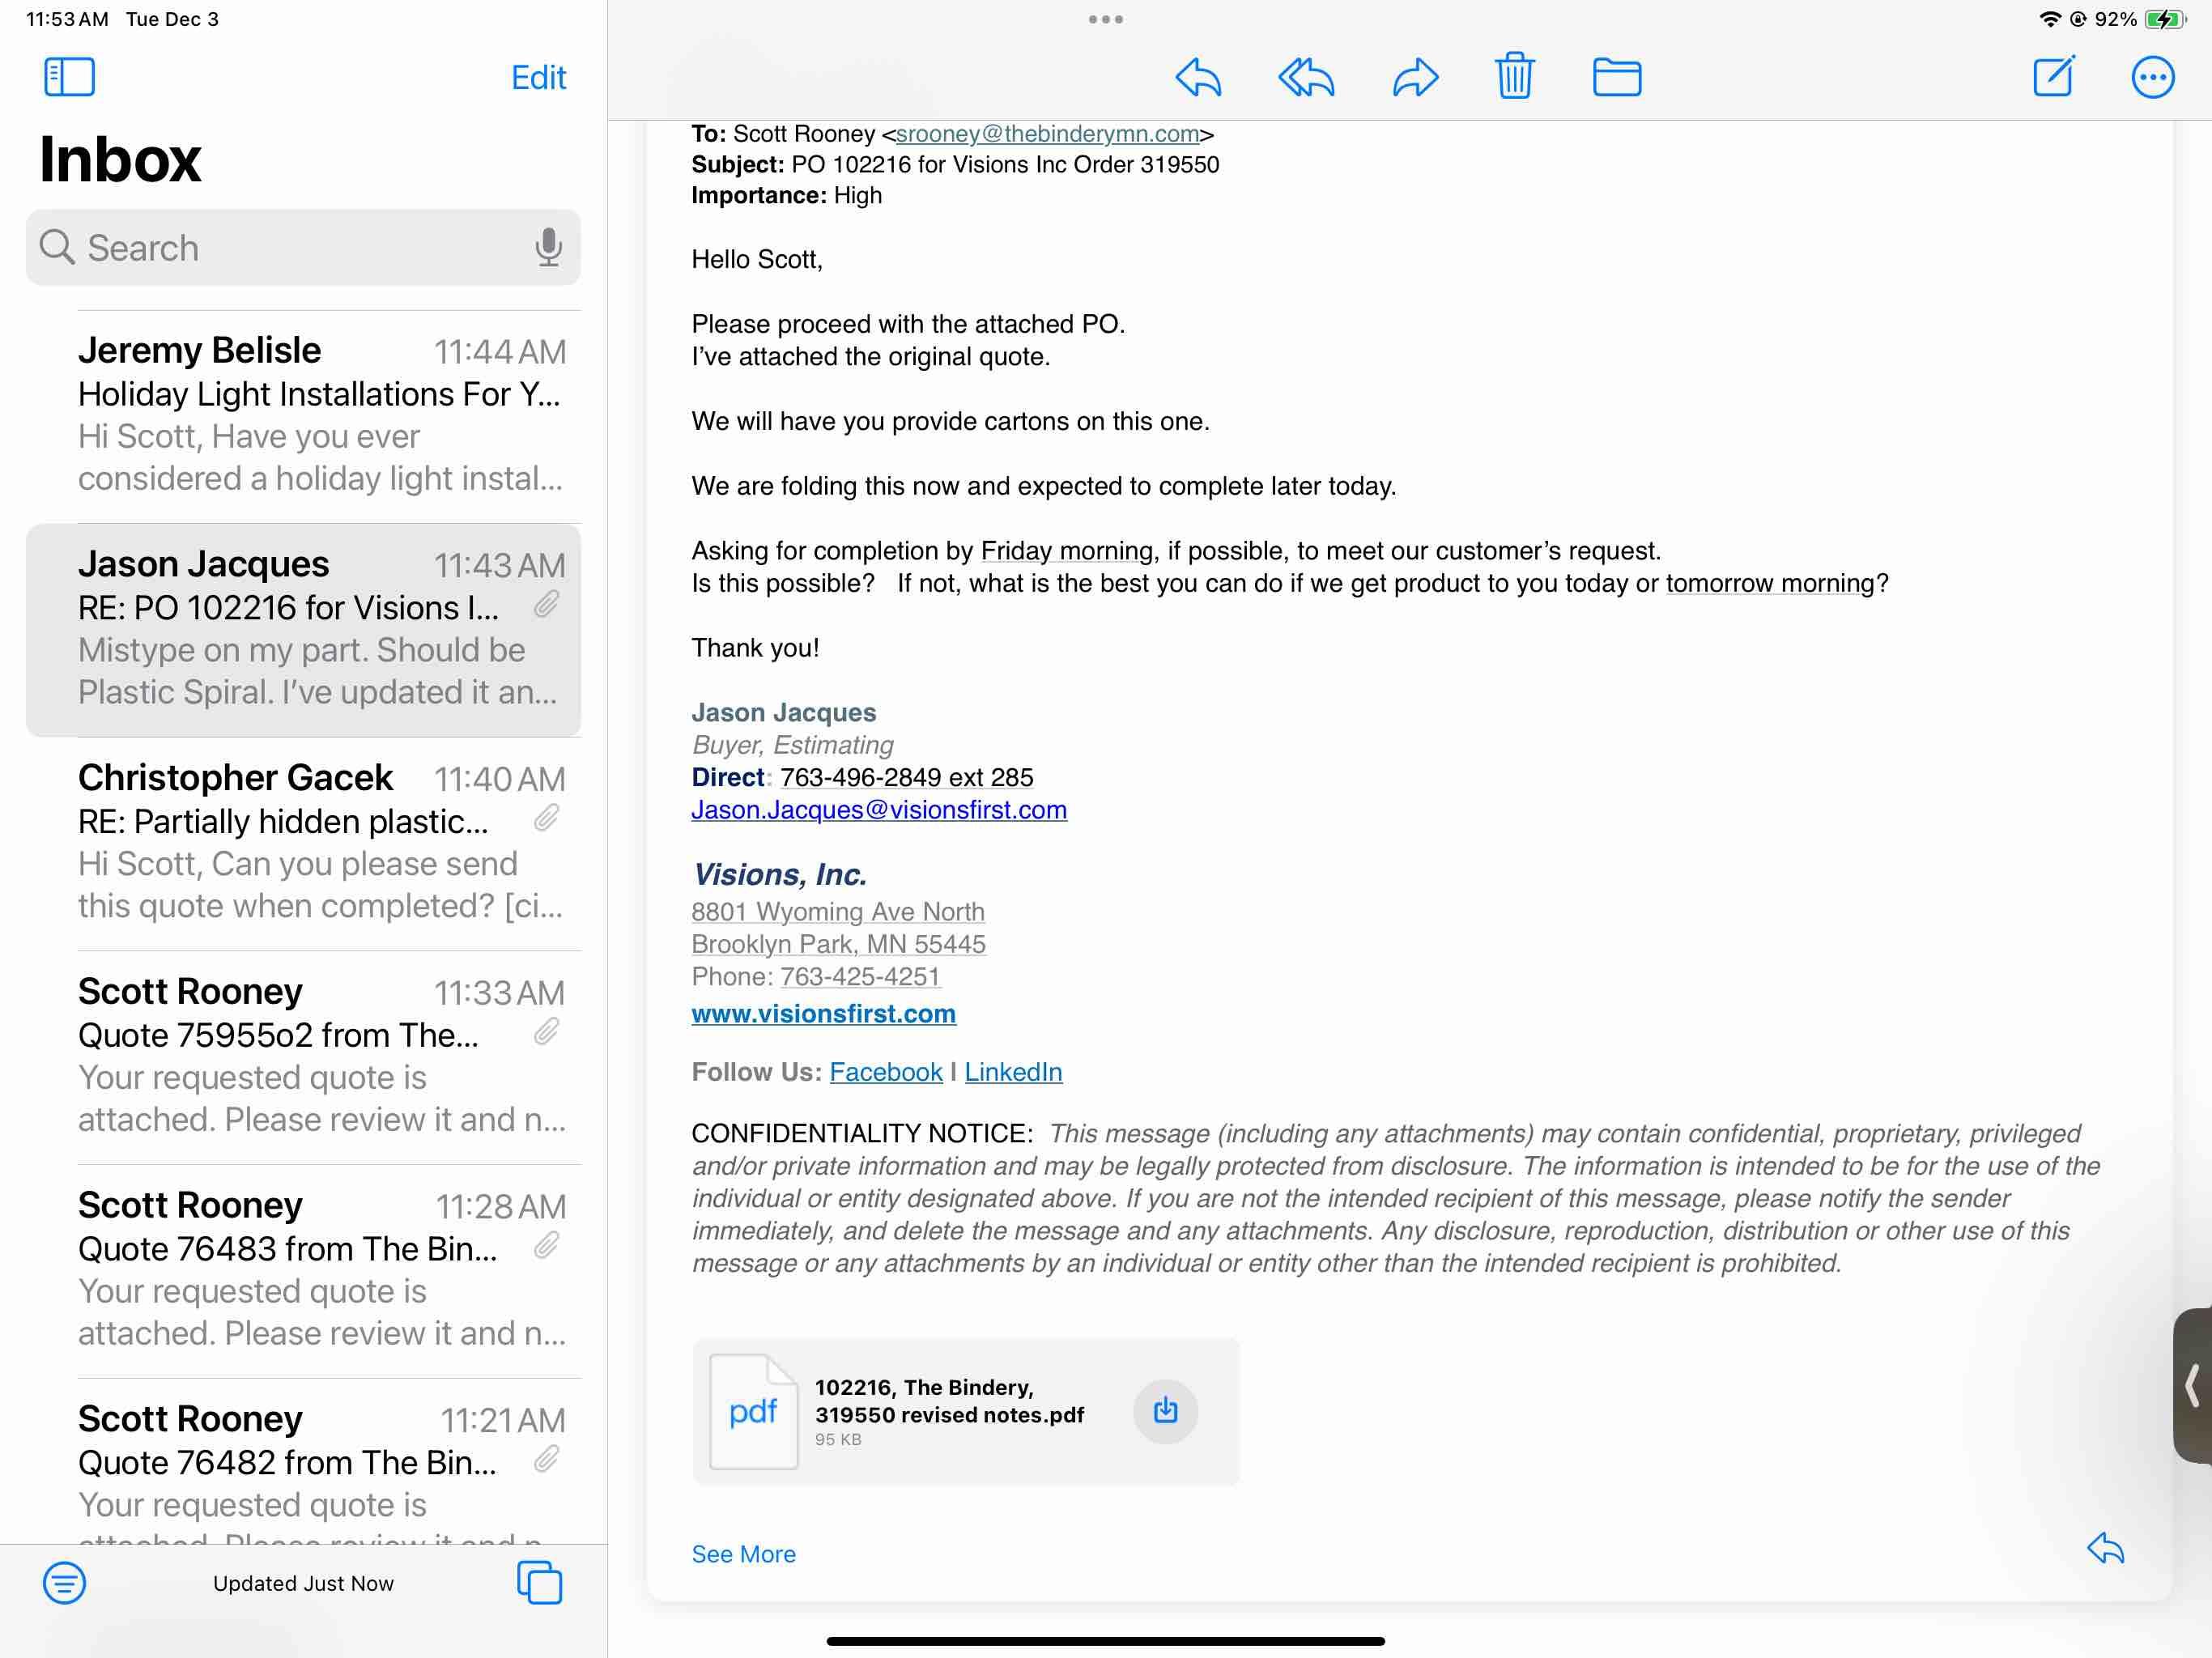
Task: Tap the Reply All icon
Action: tap(1306, 77)
